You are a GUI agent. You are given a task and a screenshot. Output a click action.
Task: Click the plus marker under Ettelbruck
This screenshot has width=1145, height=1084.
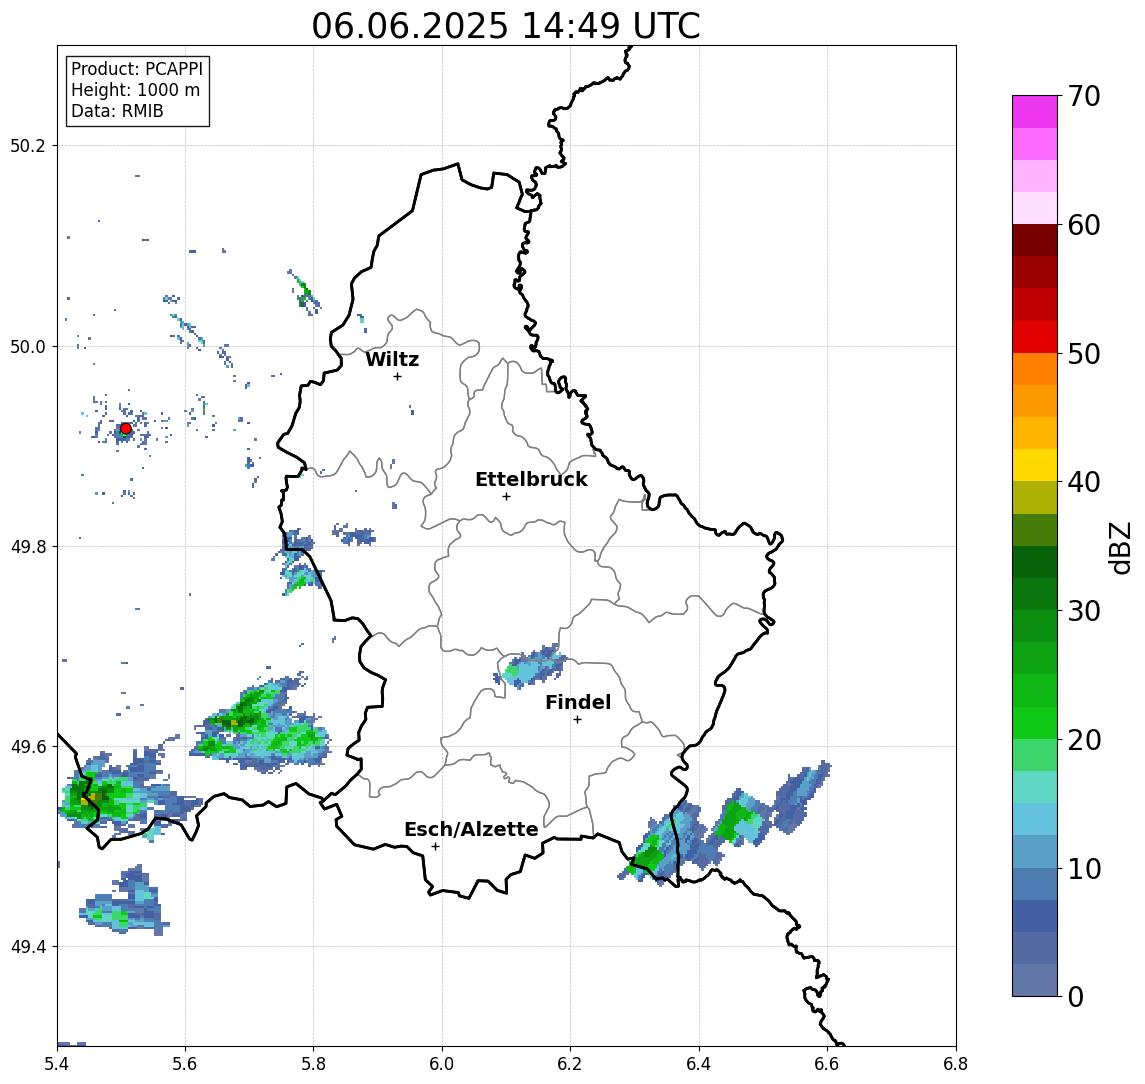click(506, 497)
